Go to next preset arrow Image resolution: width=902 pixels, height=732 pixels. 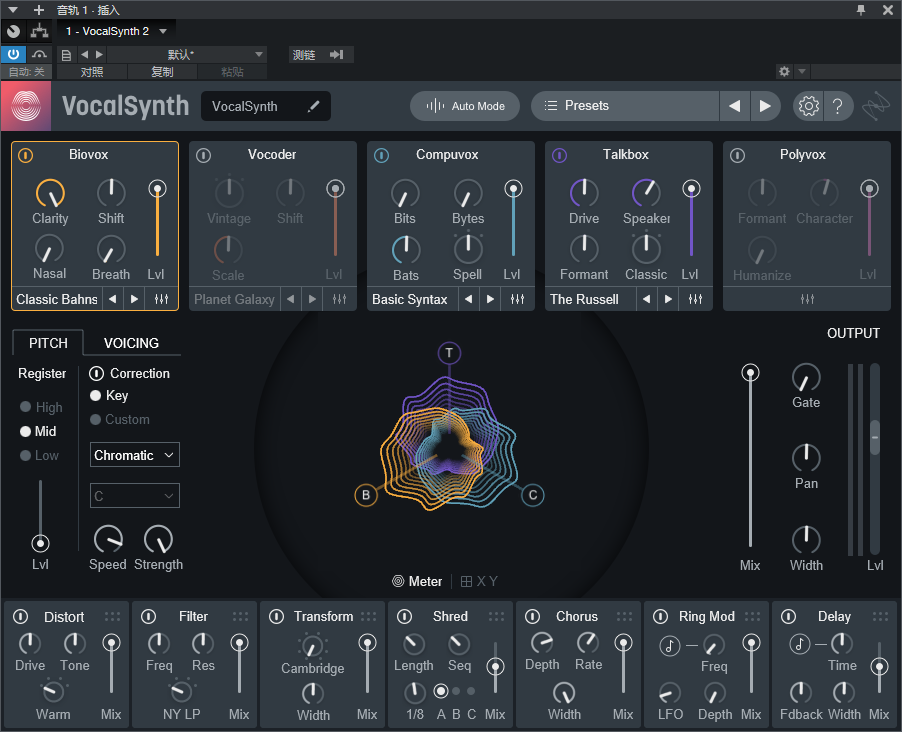(x=765, y=106)
